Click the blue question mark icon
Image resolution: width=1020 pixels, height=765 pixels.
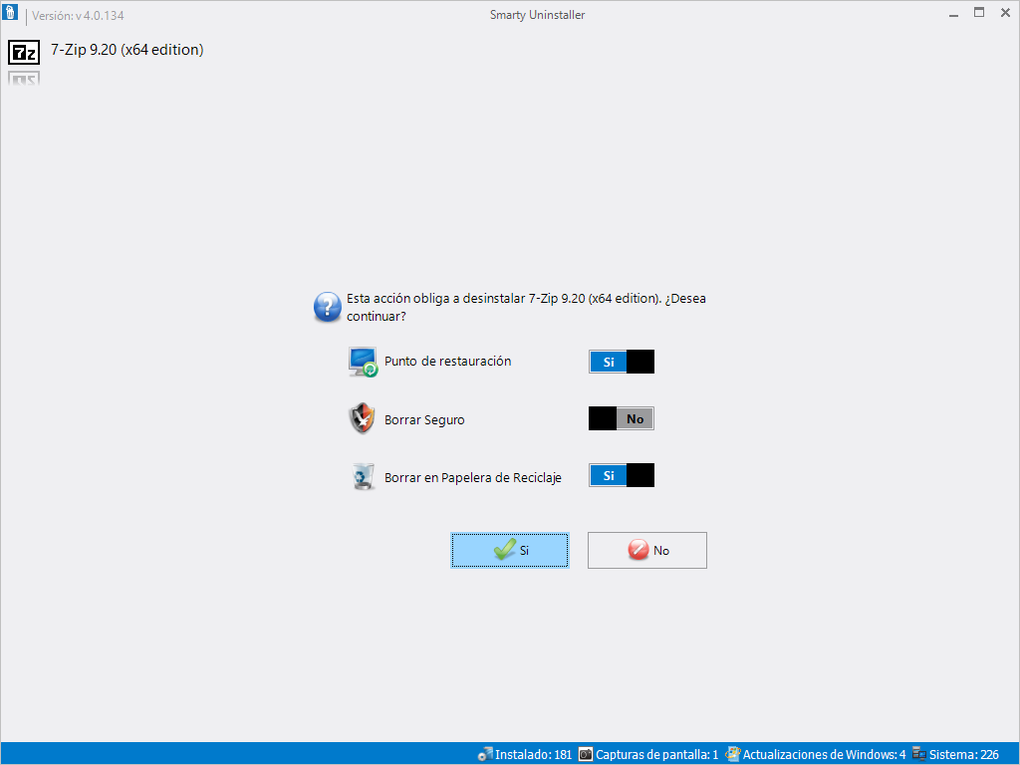(327, 307)
